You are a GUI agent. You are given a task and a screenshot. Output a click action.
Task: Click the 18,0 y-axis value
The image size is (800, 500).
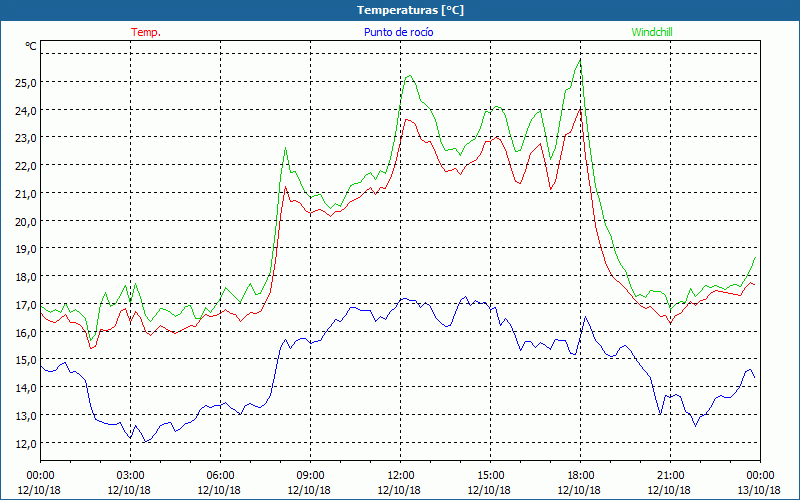tap(26, 277)
